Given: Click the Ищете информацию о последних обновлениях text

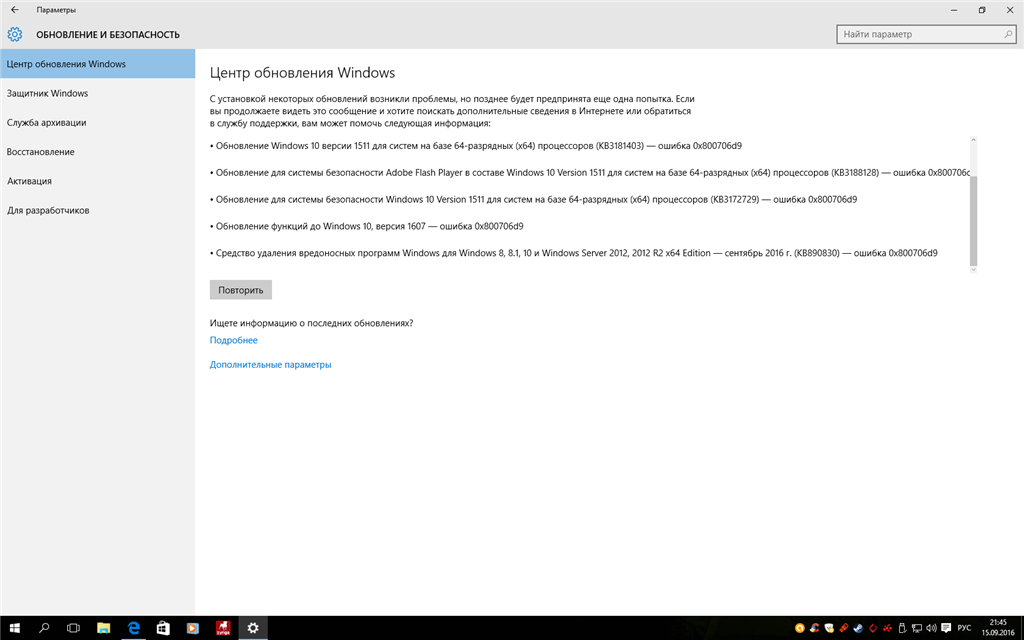Looking at the screenshot, I should [312, 323].
